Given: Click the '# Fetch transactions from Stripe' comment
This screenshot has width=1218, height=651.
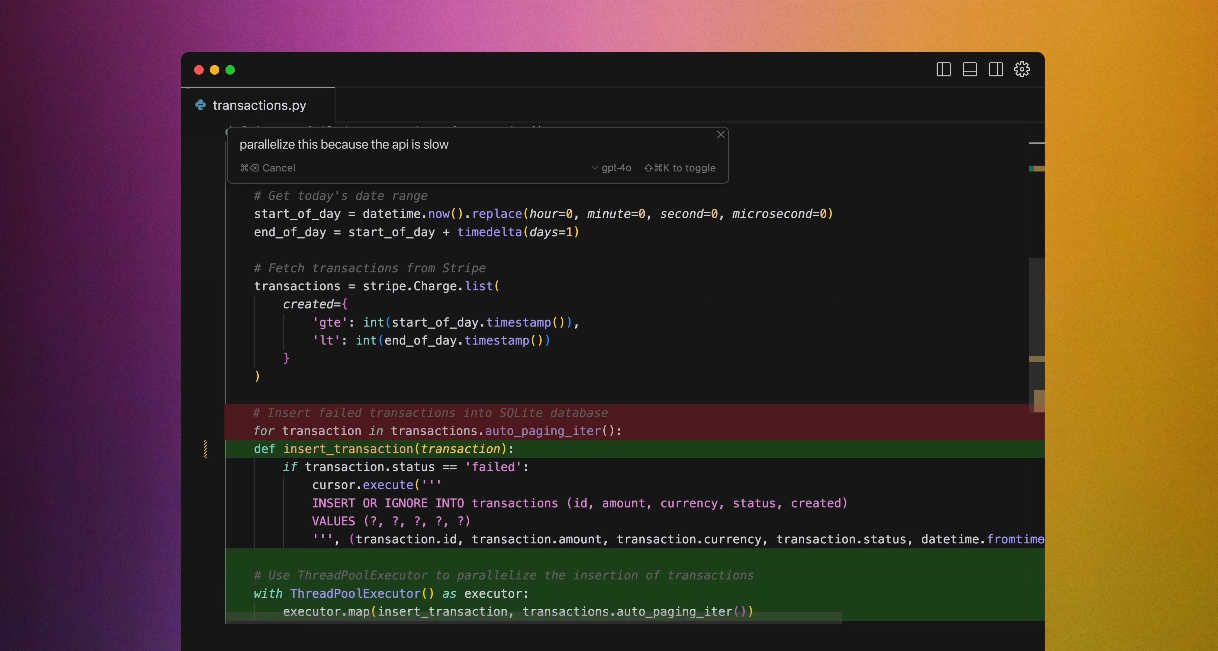Looking at the screenshot, I should point(370,268).
